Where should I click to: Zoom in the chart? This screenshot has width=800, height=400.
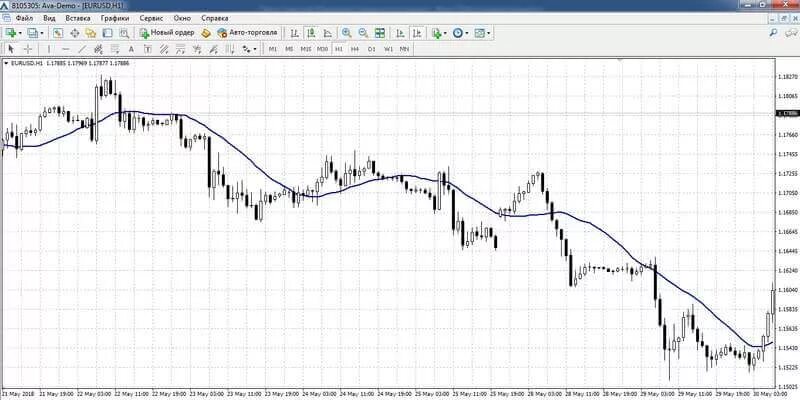[x=346, y=33]
